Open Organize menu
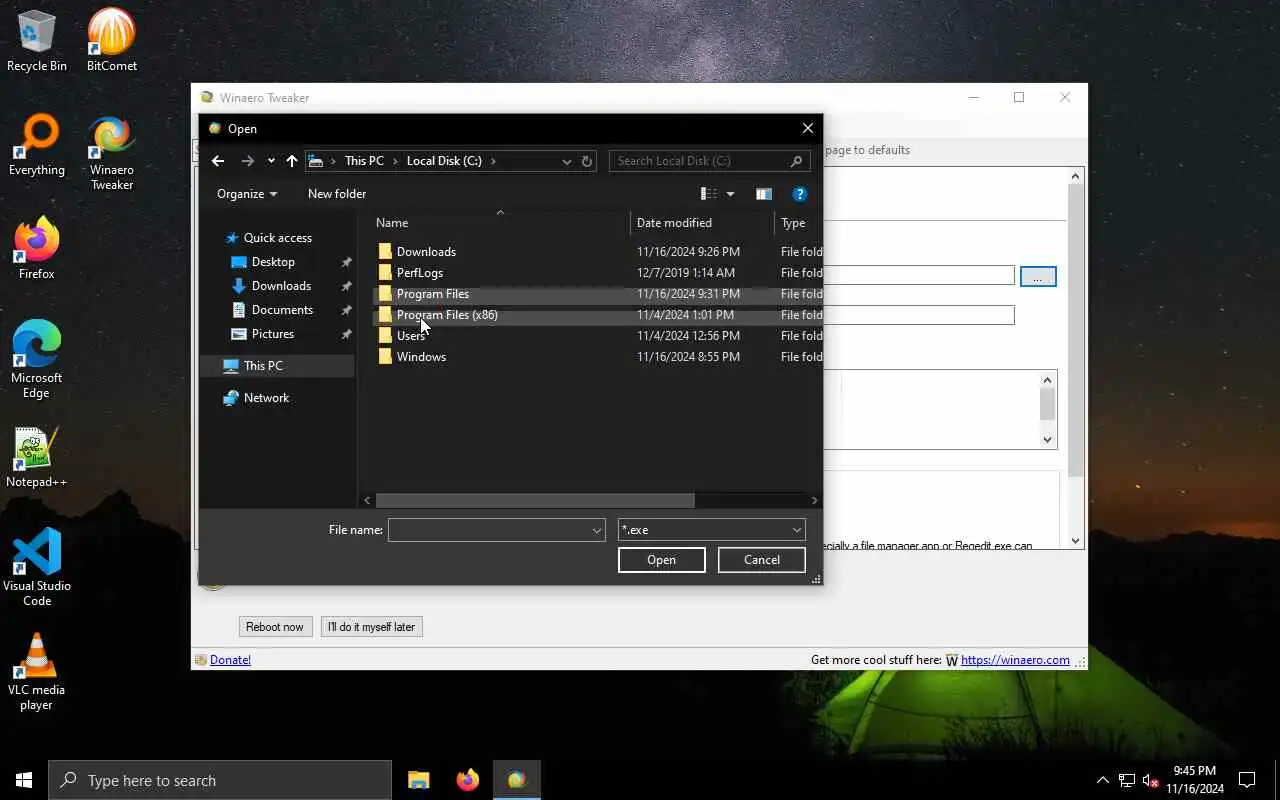 pos(247,194)
